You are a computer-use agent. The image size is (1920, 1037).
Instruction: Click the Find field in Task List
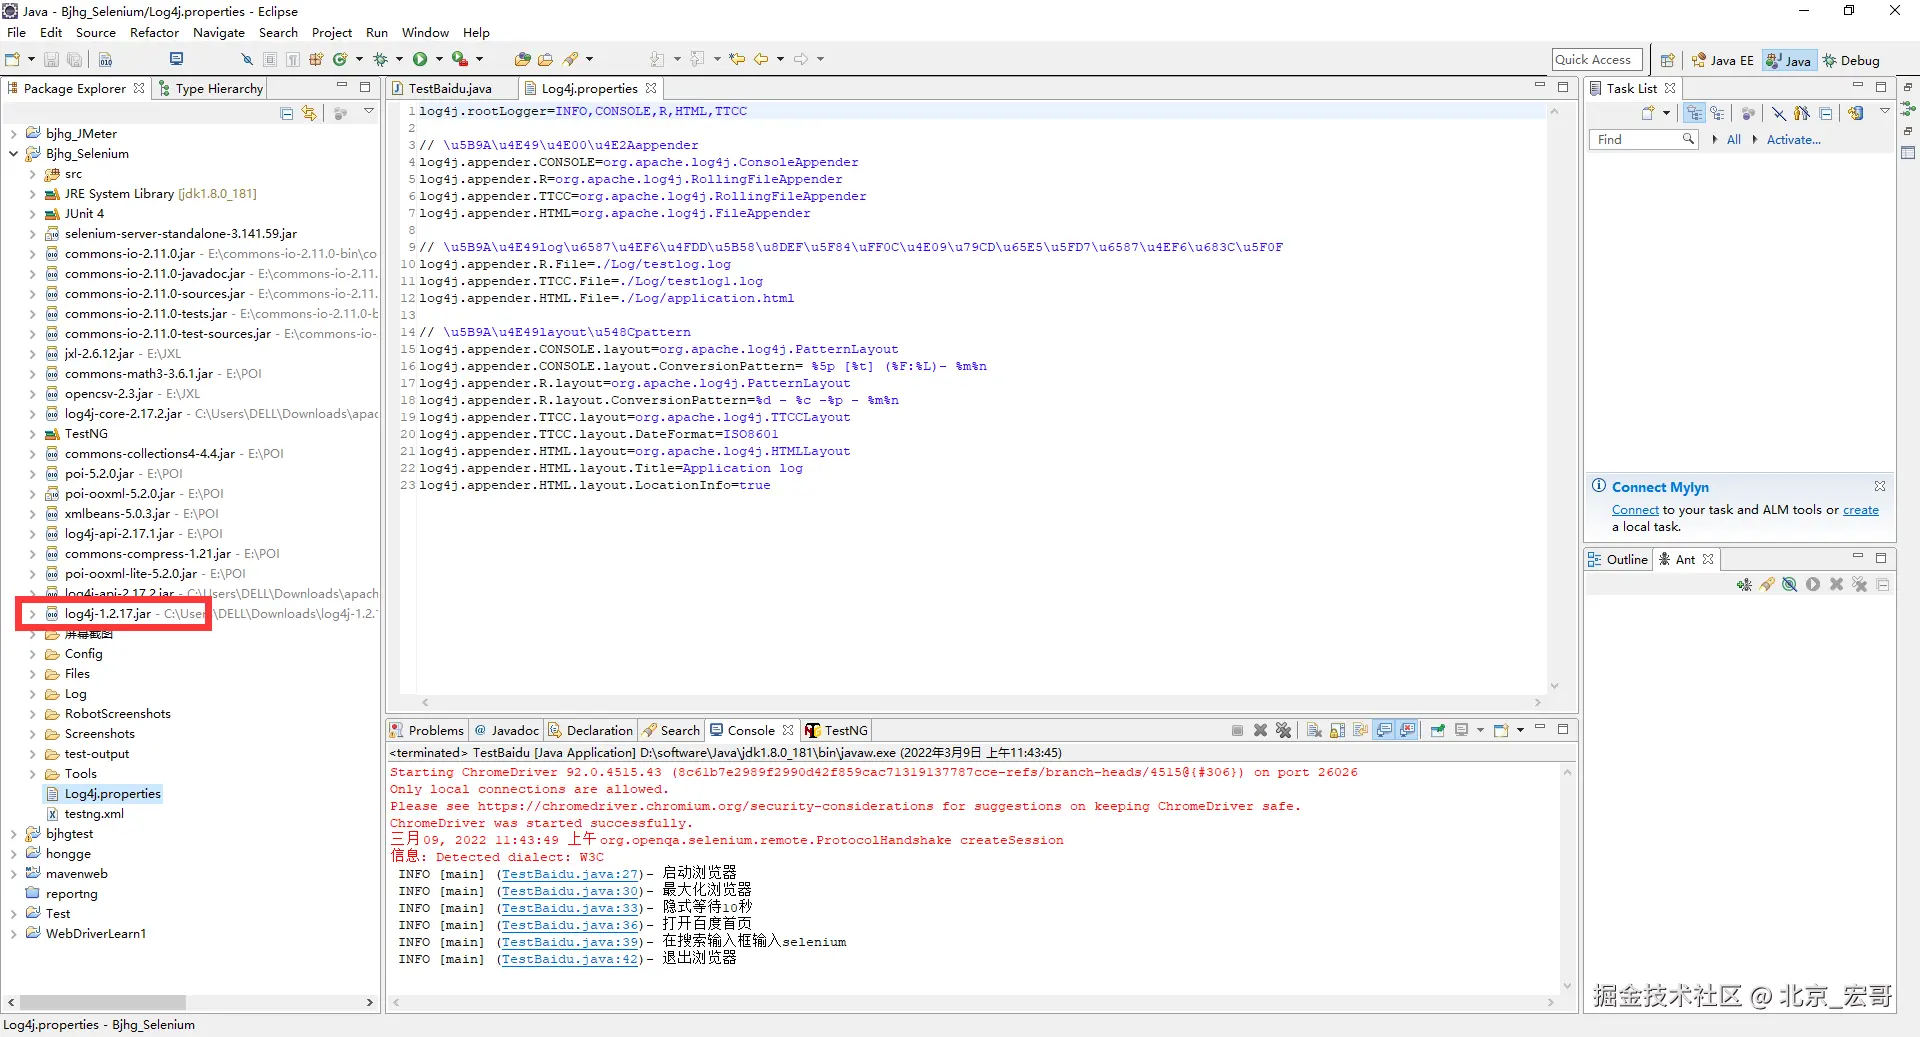coord(1643,140)
